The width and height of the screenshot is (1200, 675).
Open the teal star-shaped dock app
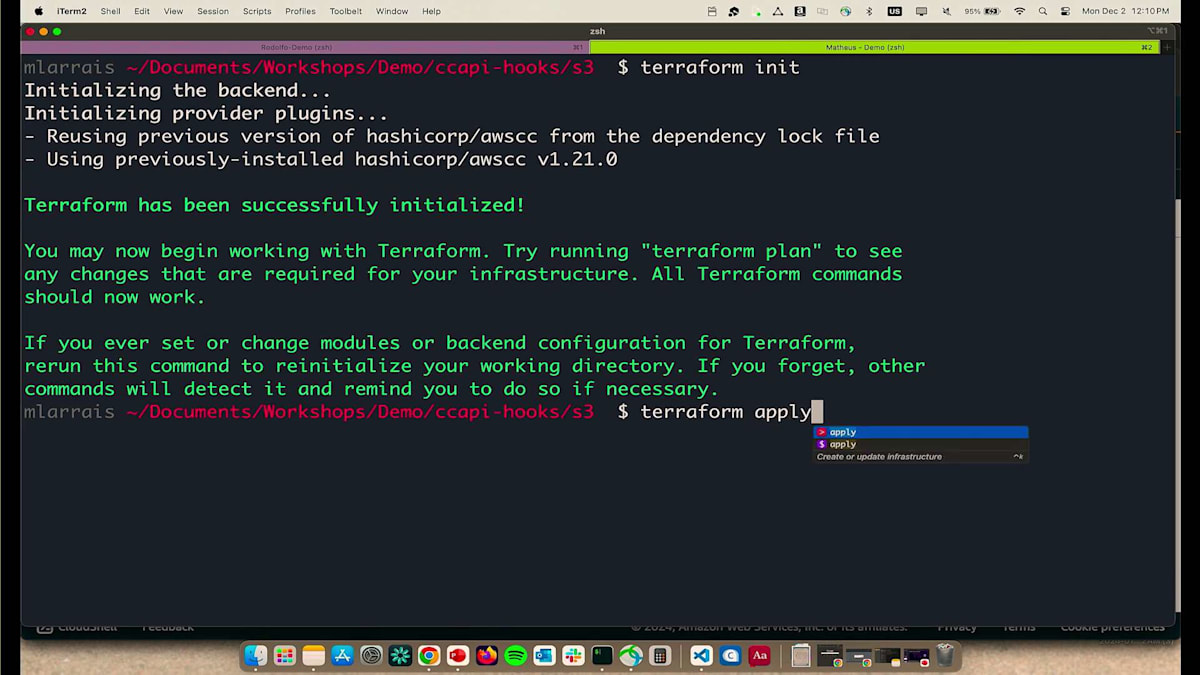pyautogui.click(x=400, y=656)
